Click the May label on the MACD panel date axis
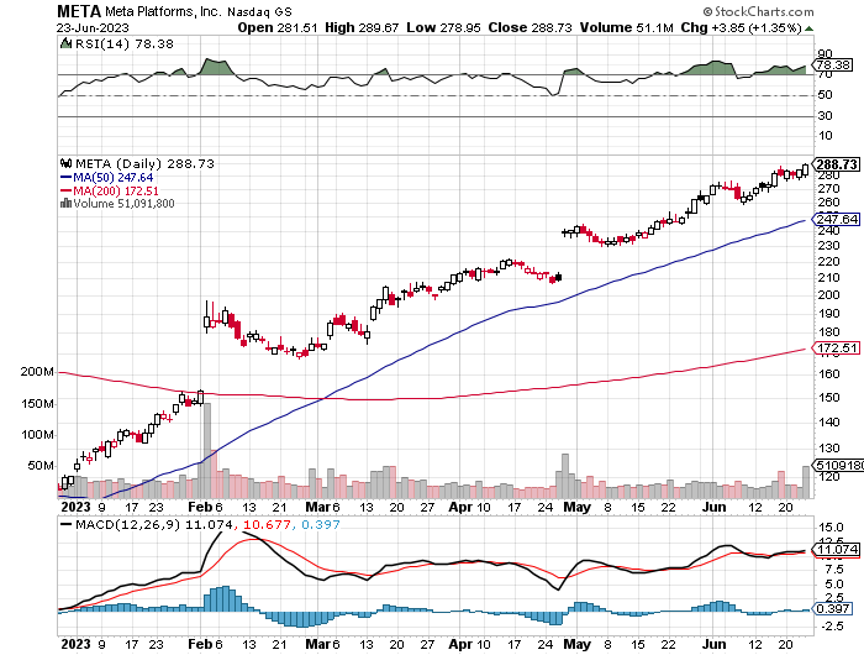 coord(577,644)
